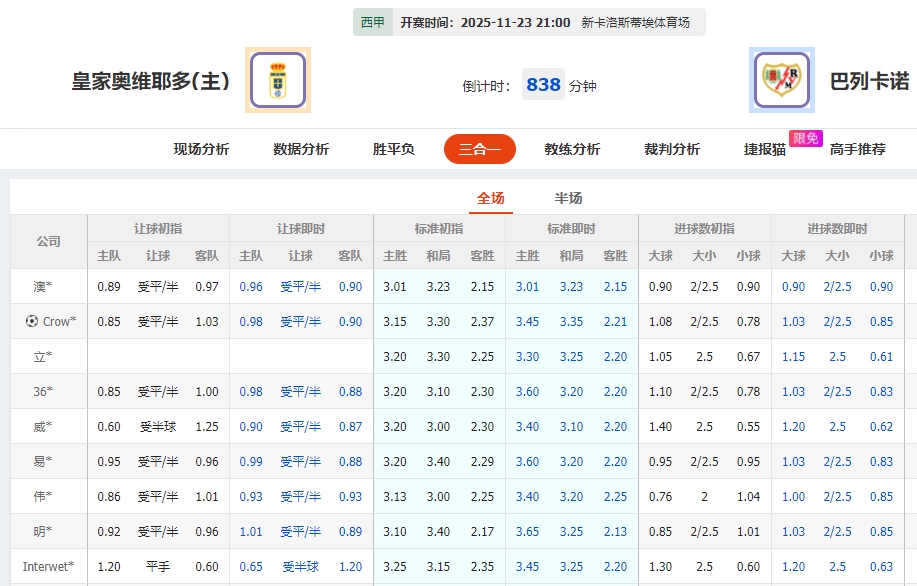917x586 pixels.
Task: Click the 皇家奥维耶多 home team crest
Action: tap(277, 80)
